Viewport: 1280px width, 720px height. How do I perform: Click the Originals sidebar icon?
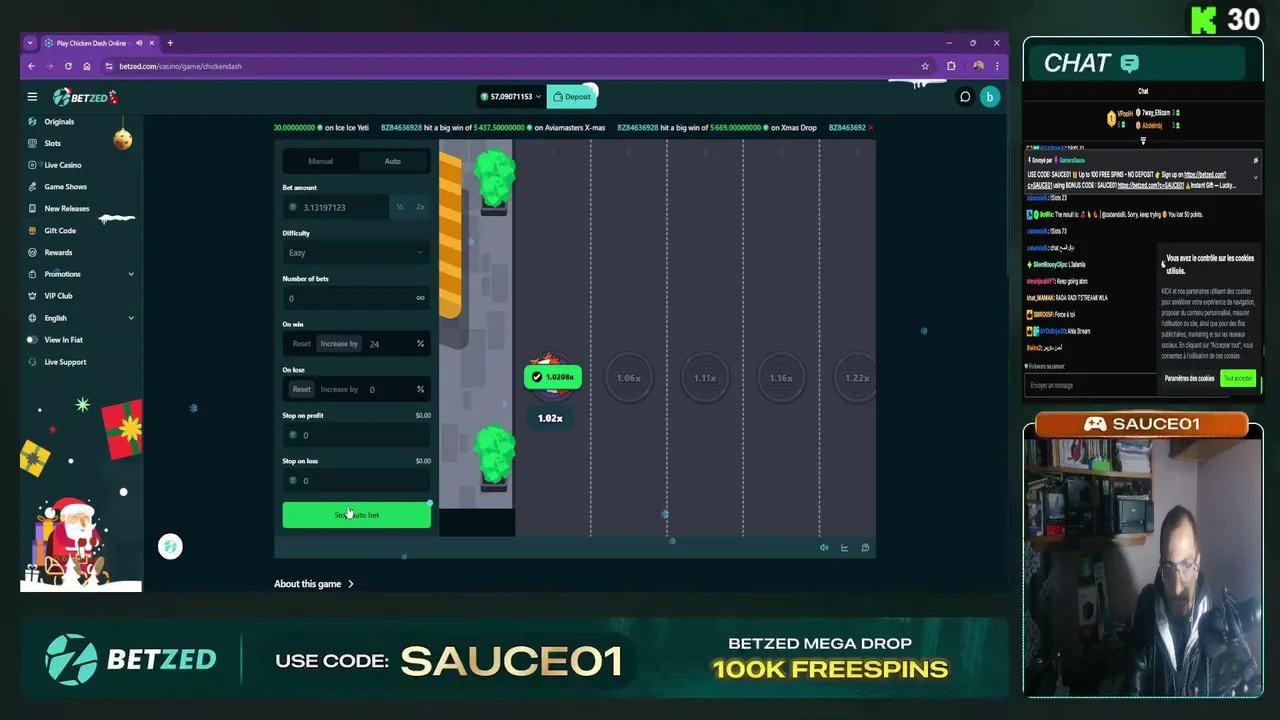coord(32,121)
